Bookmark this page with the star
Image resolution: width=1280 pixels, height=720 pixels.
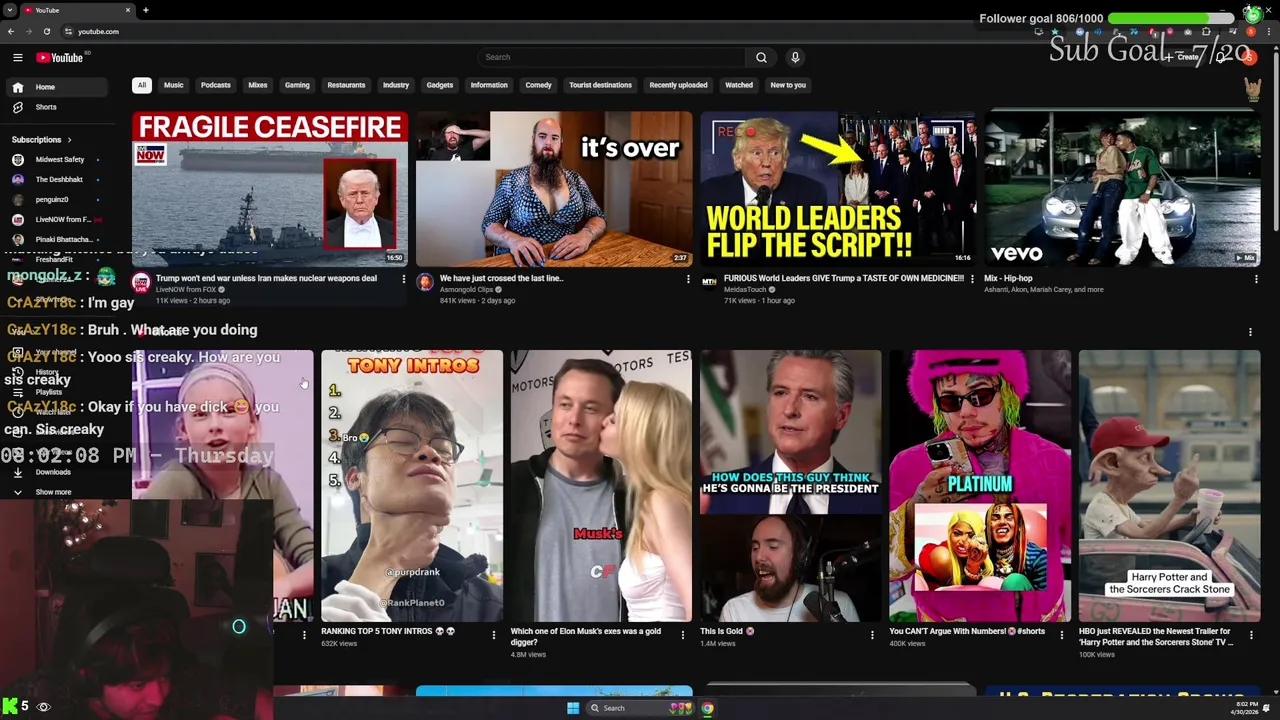point(1054,31)
